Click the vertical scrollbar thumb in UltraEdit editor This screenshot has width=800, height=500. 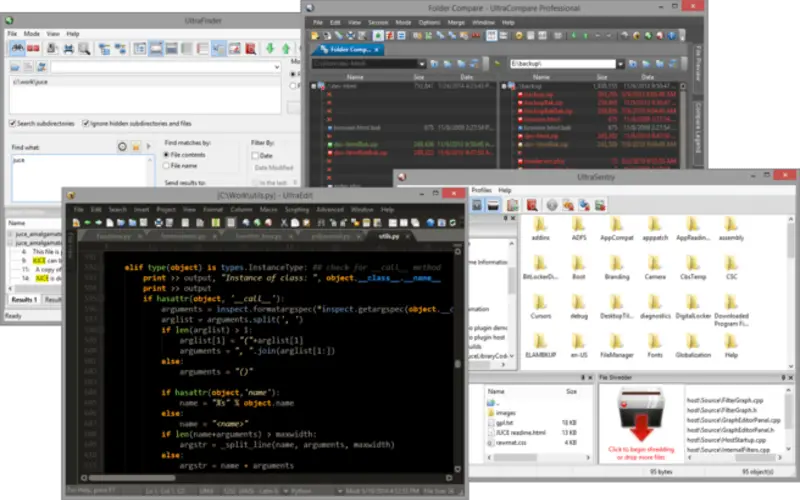click(x=458, y=363)
